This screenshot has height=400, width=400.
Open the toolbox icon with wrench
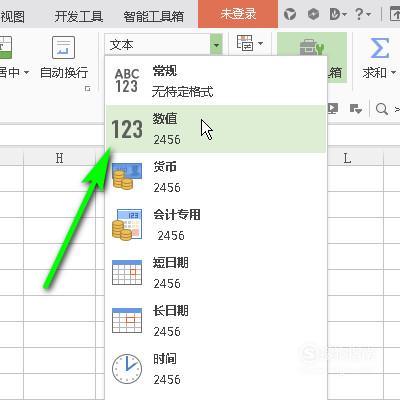coord(312,47)
